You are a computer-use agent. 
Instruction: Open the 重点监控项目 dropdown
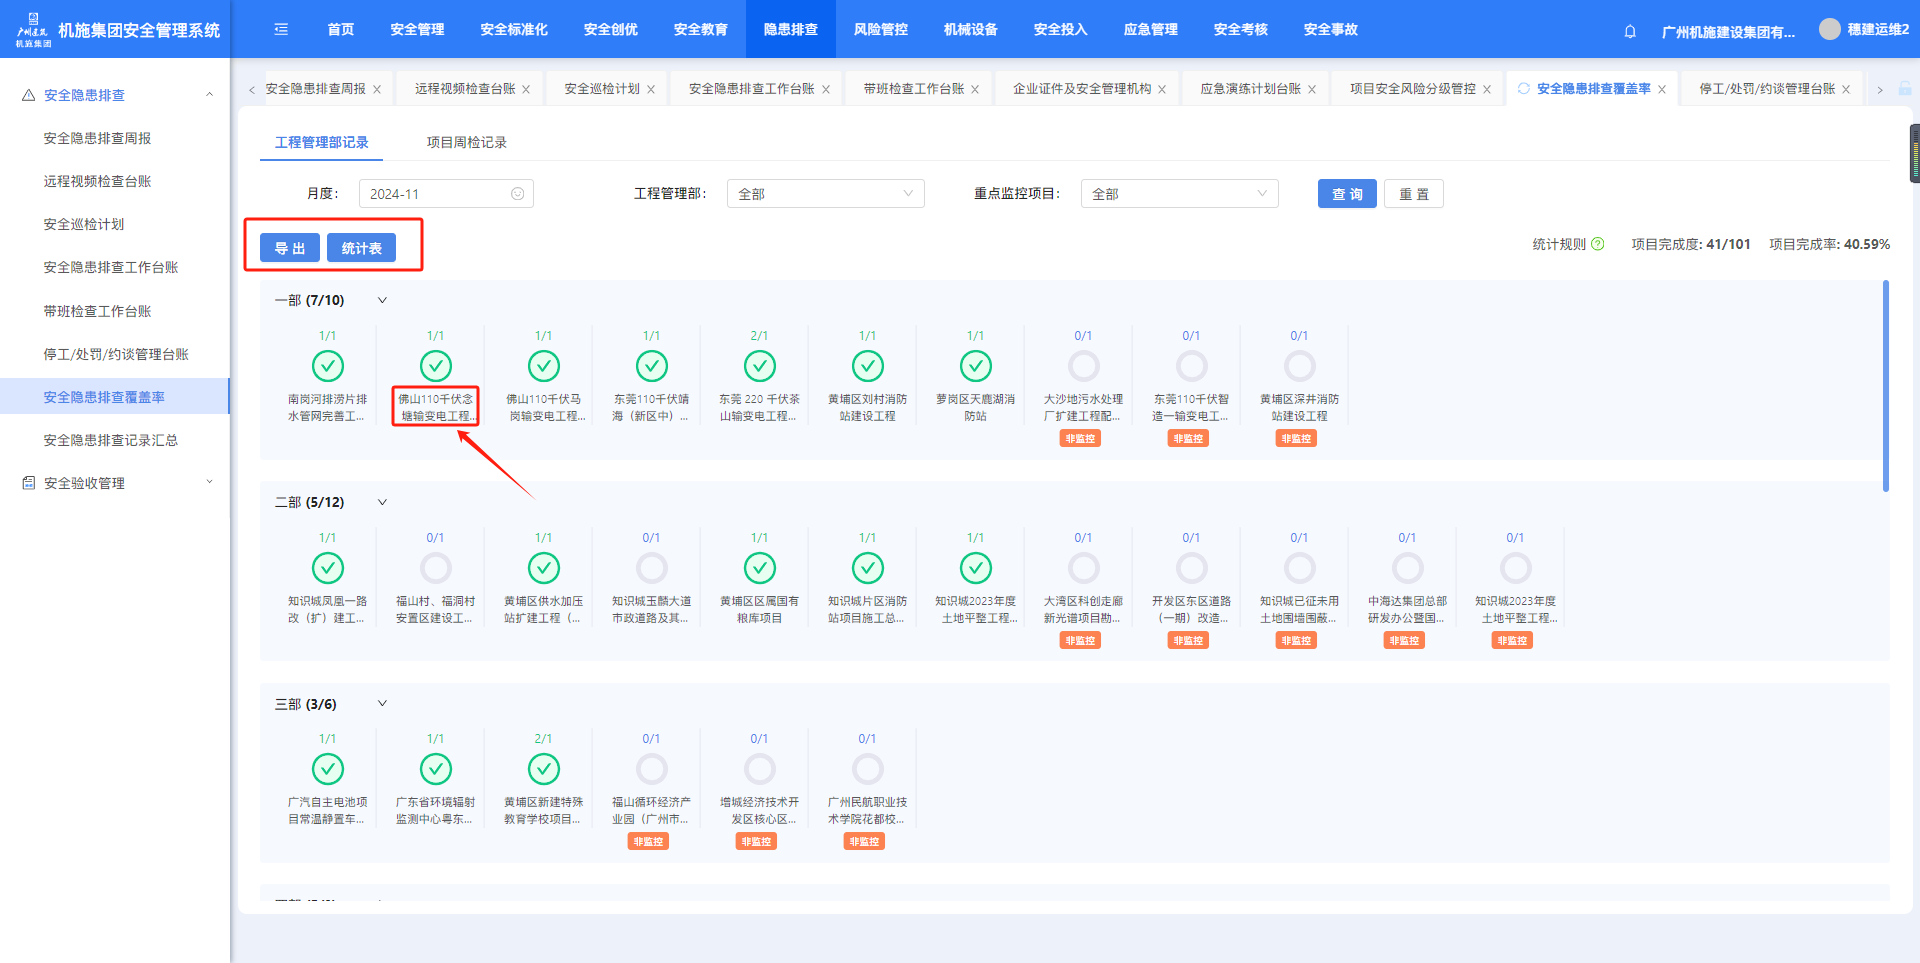1178,194
